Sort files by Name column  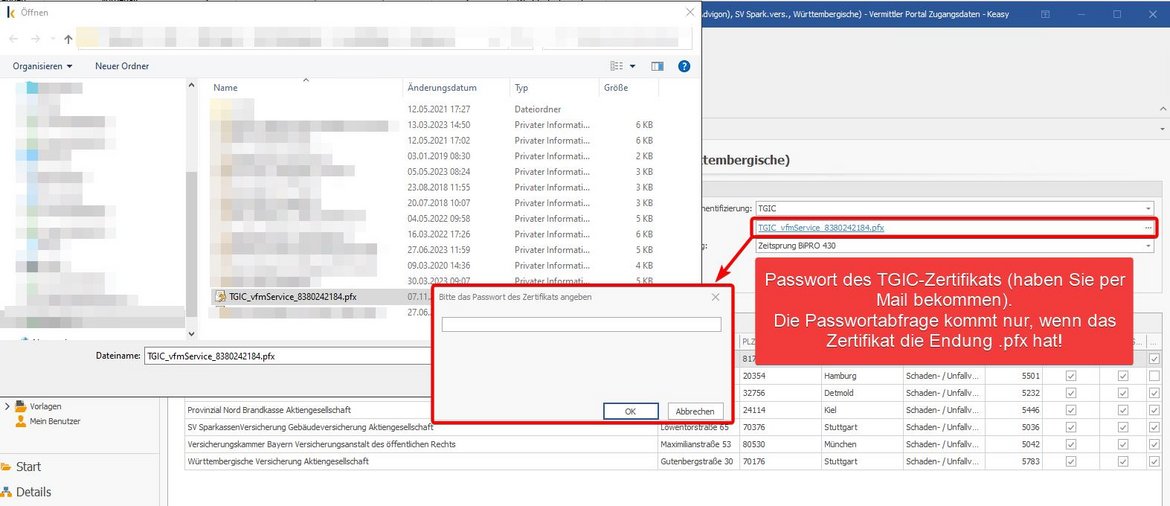[305, 87]
